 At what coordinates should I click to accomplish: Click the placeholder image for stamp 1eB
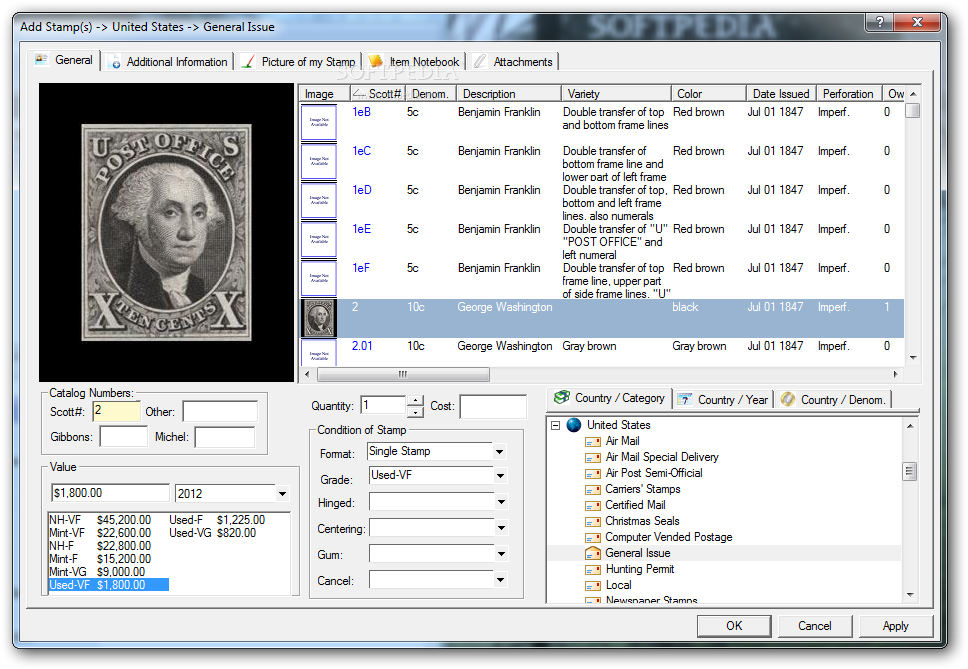tap(319, 122)
